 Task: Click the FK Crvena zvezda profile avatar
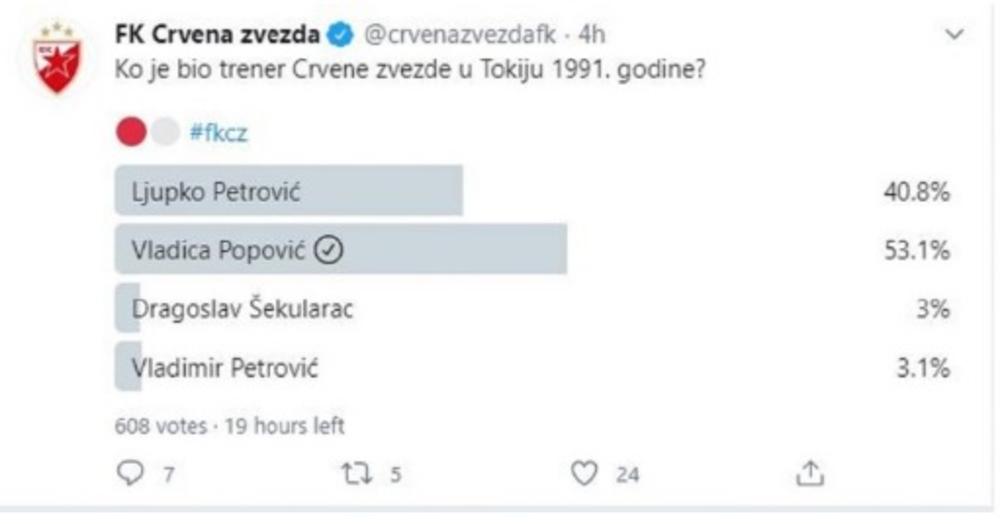coord(58,59)
